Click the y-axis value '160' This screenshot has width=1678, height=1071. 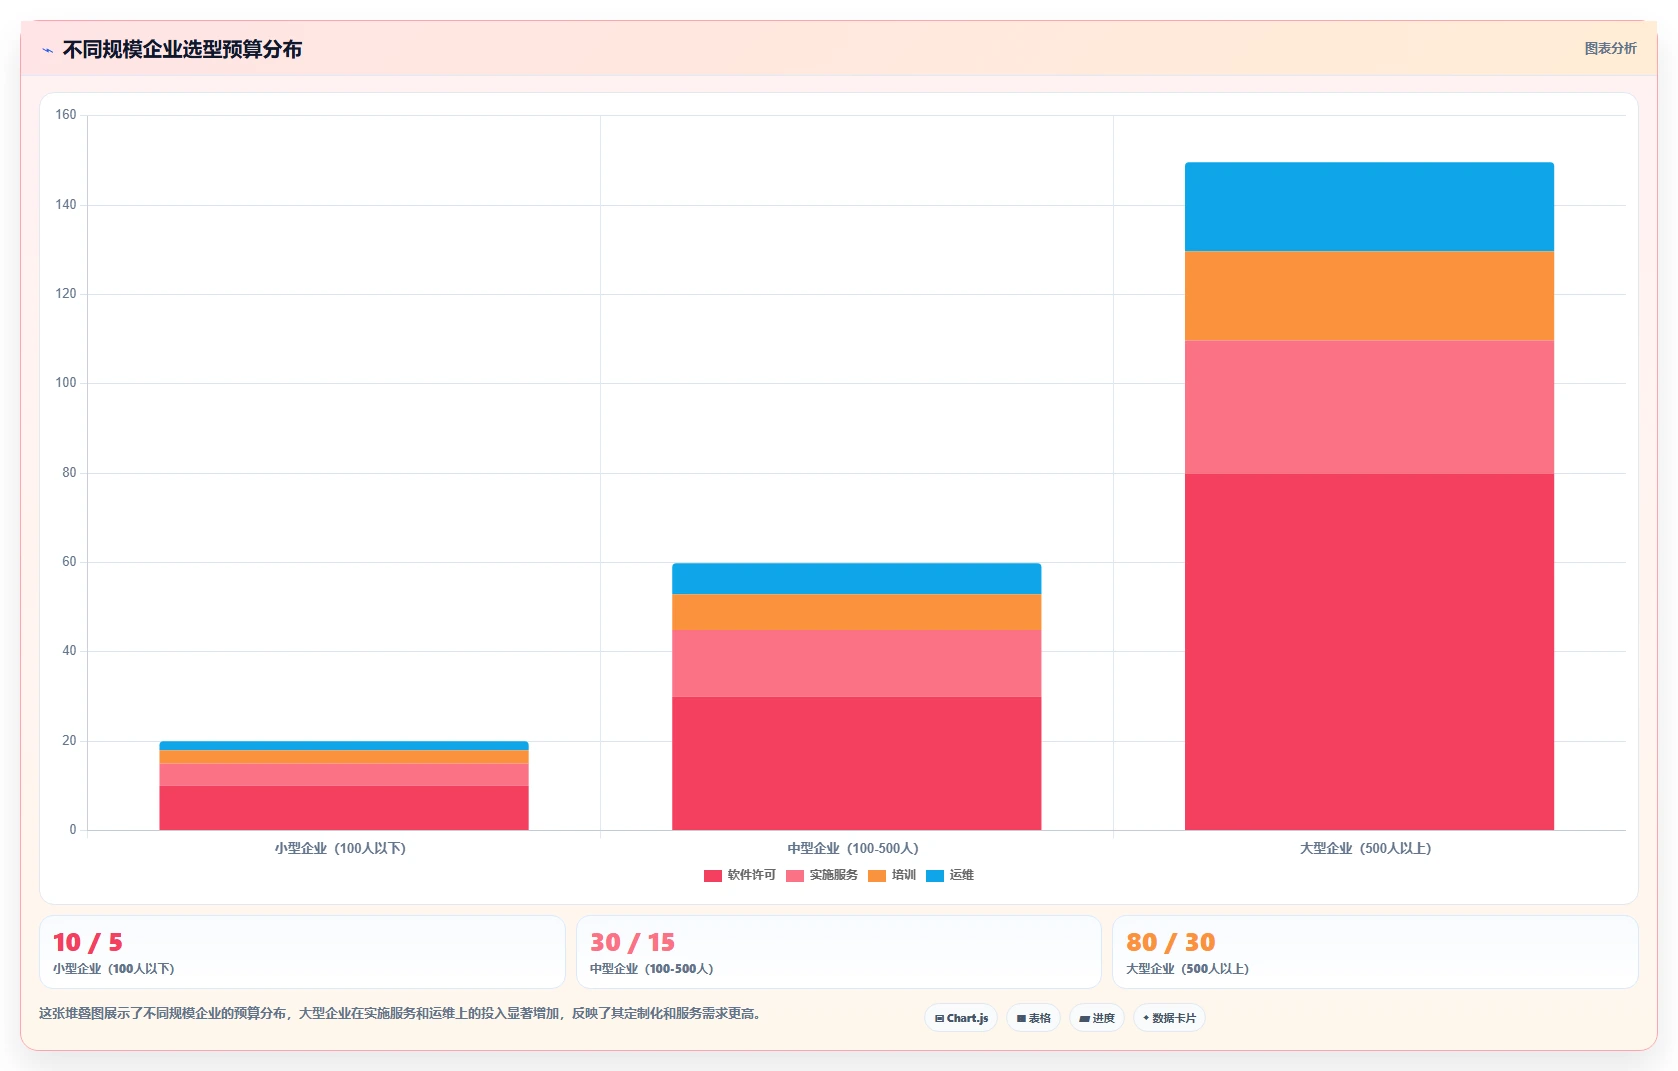[x=66, y=115]
